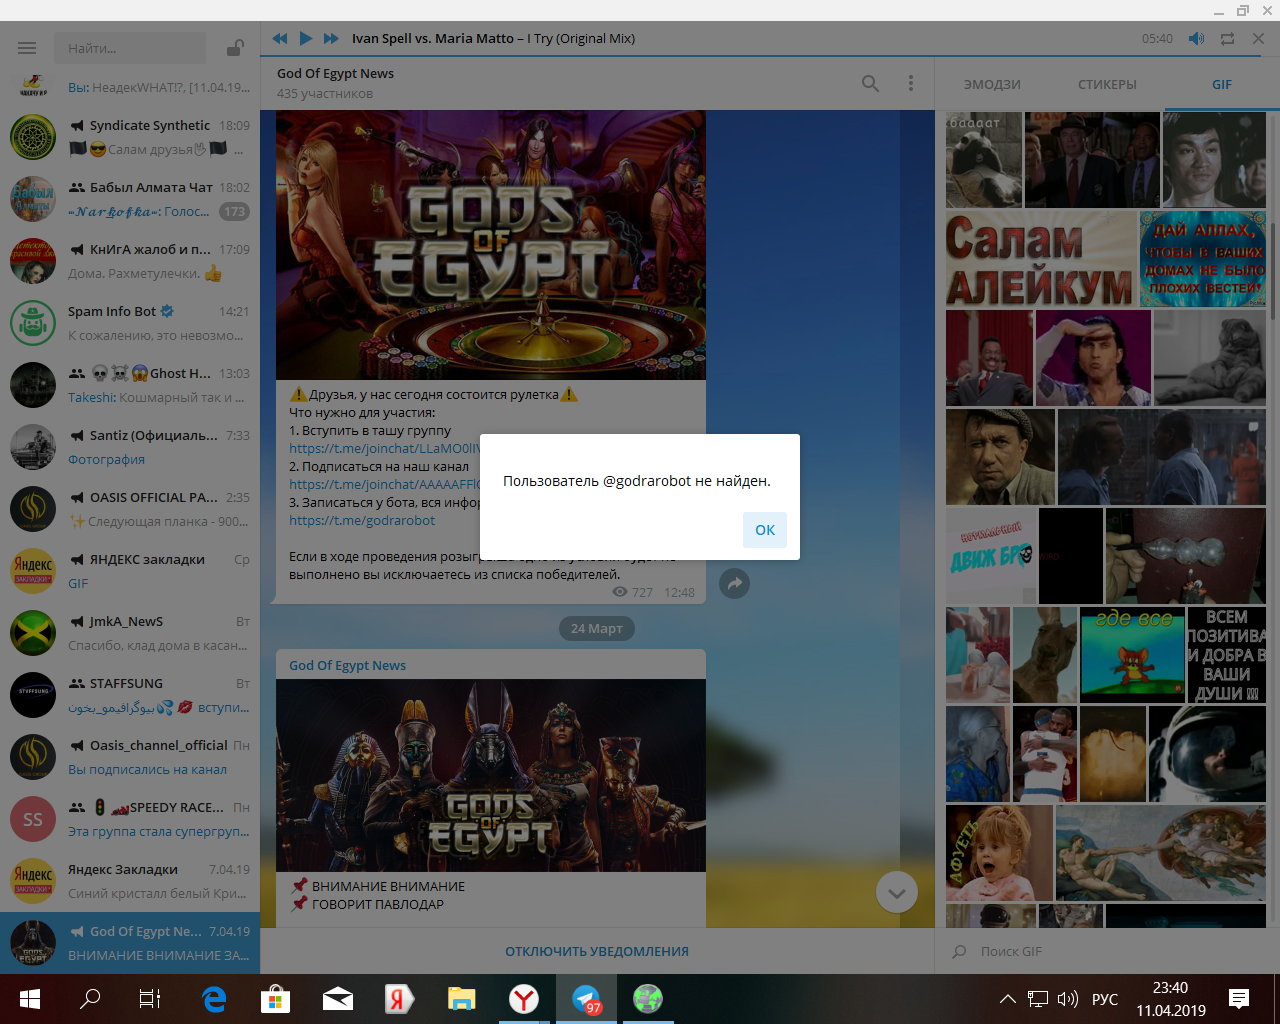Open the STAFFSUNG group chat

130,695
